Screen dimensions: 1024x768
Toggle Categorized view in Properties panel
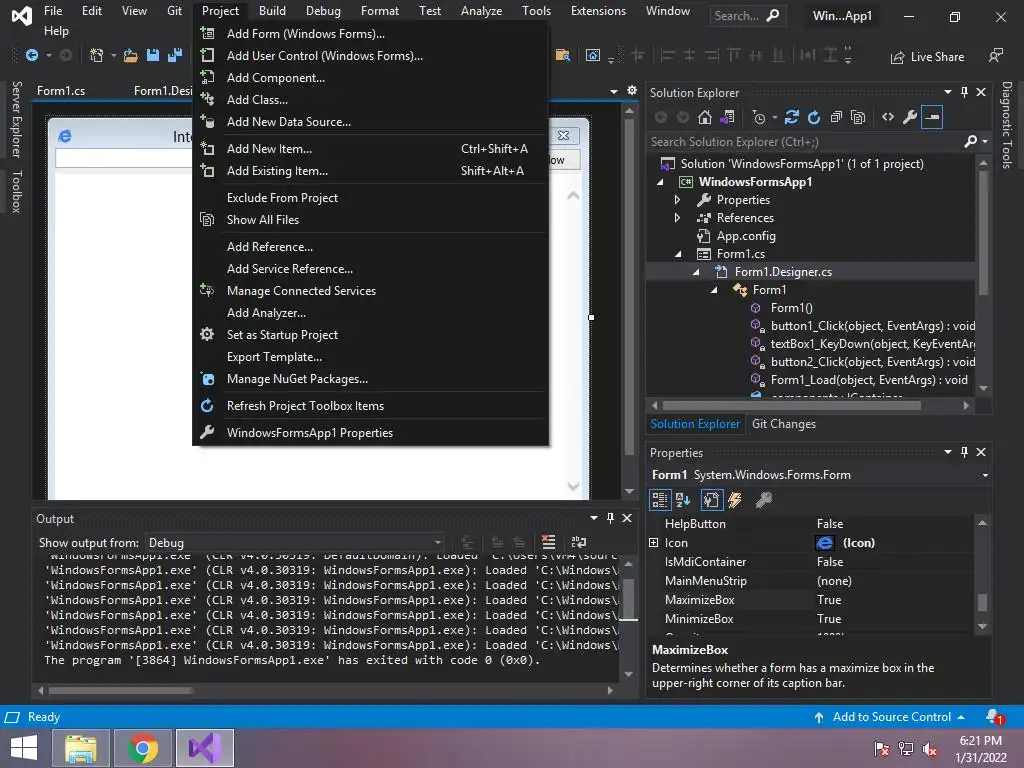660,500
